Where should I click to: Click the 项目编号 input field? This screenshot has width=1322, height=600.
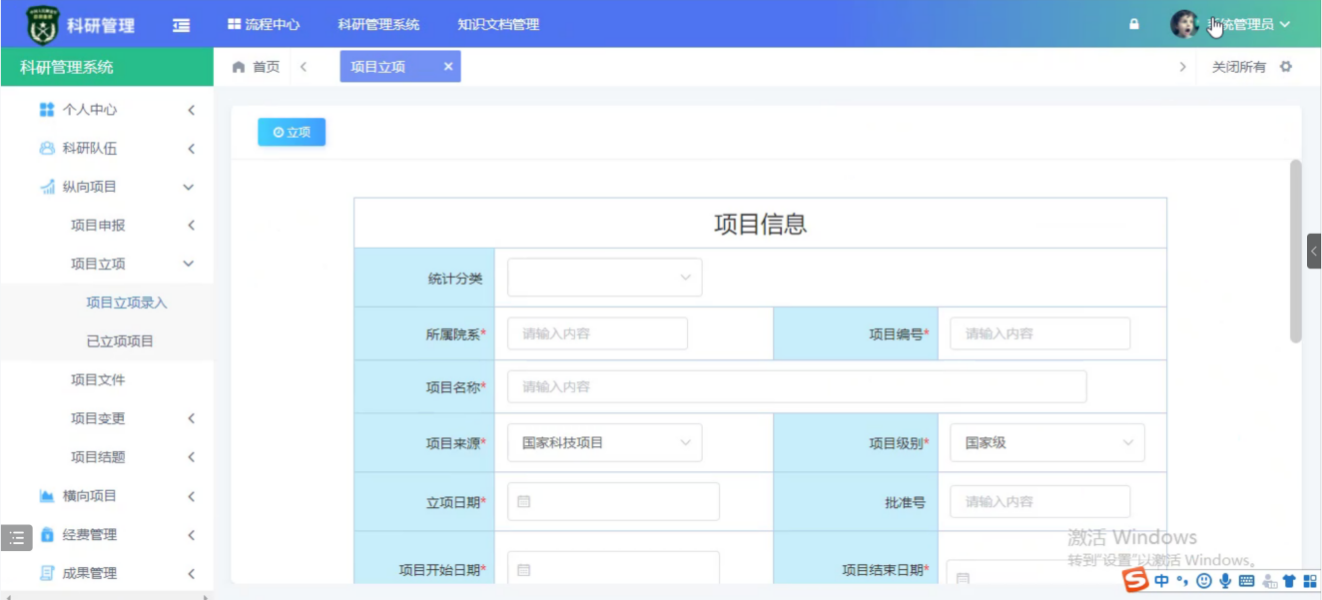pyautogui.click(x=1040, y=333)
